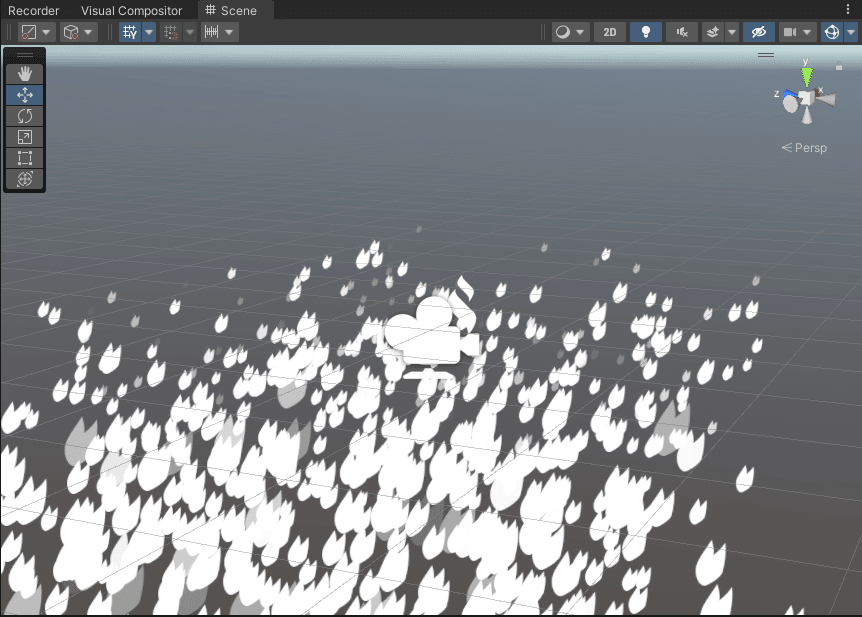Viewport: 862px width, 617px height.
Task: Select the Rect transform tool
Action: click(25, 158)
